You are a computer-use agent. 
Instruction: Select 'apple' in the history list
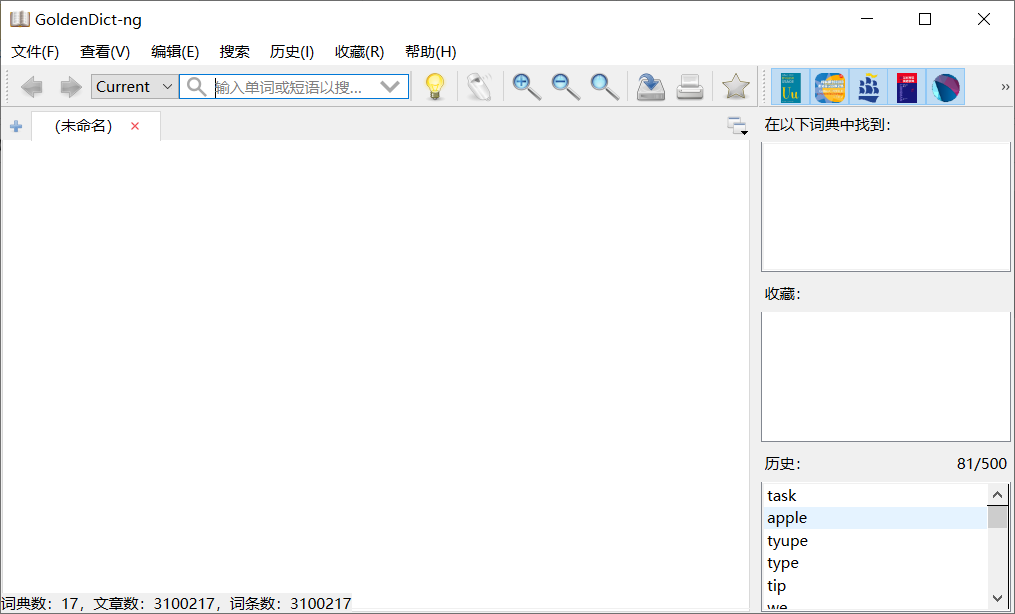pos(875,518)
